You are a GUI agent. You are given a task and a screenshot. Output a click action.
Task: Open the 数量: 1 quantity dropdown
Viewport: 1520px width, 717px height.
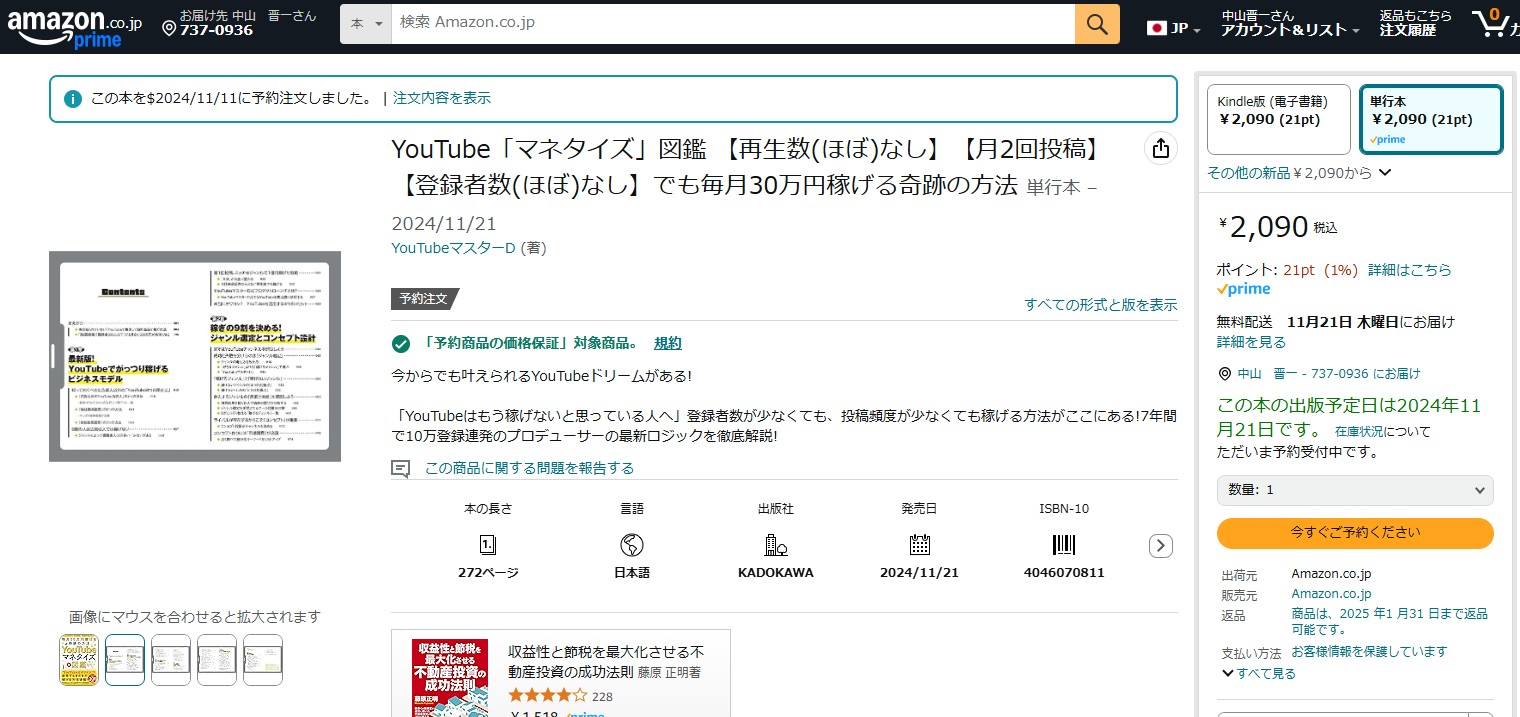tap(1355, 490)
